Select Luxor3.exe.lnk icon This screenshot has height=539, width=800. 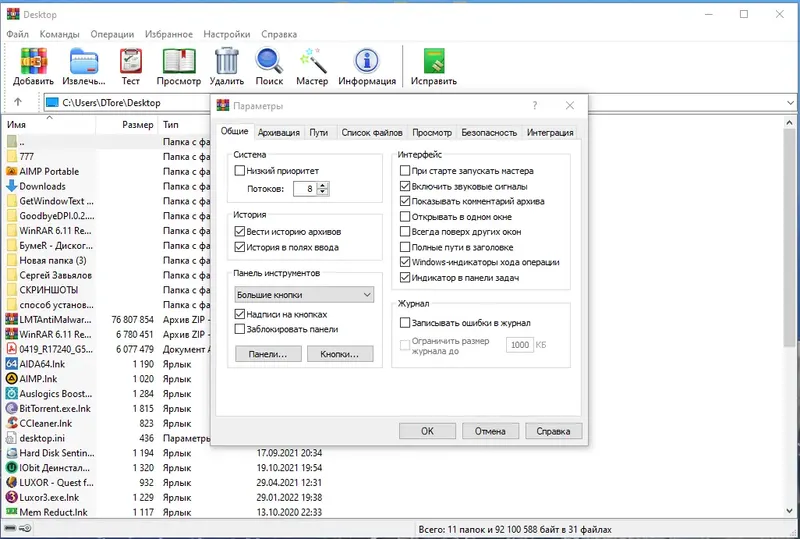tap(12, 497)
